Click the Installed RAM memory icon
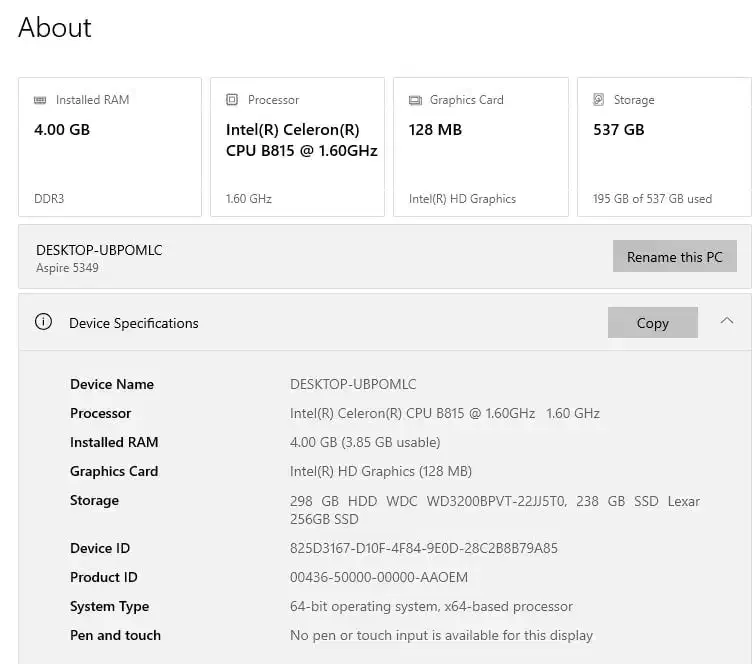 [40, 100]
